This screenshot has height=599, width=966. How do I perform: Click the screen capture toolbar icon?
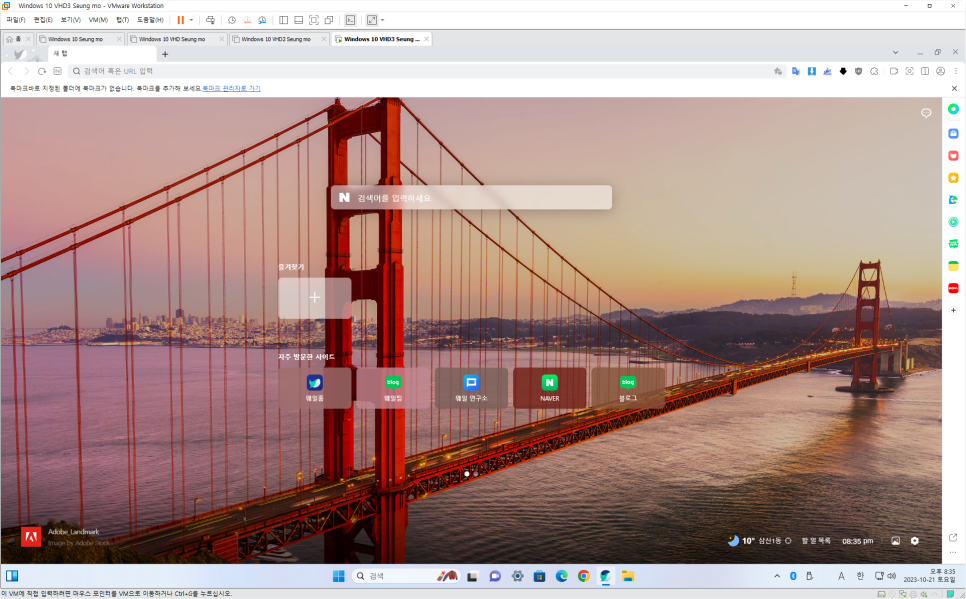point(909,71)
